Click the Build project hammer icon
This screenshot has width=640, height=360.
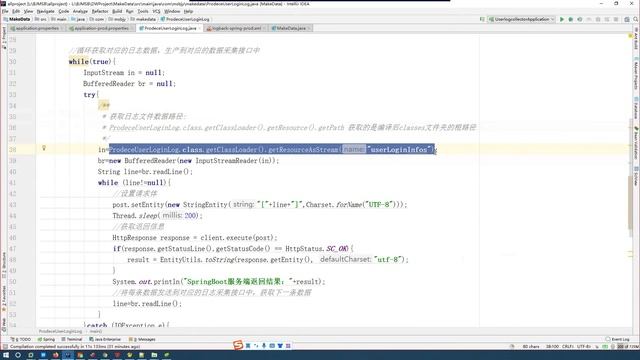tap(482, 19)
